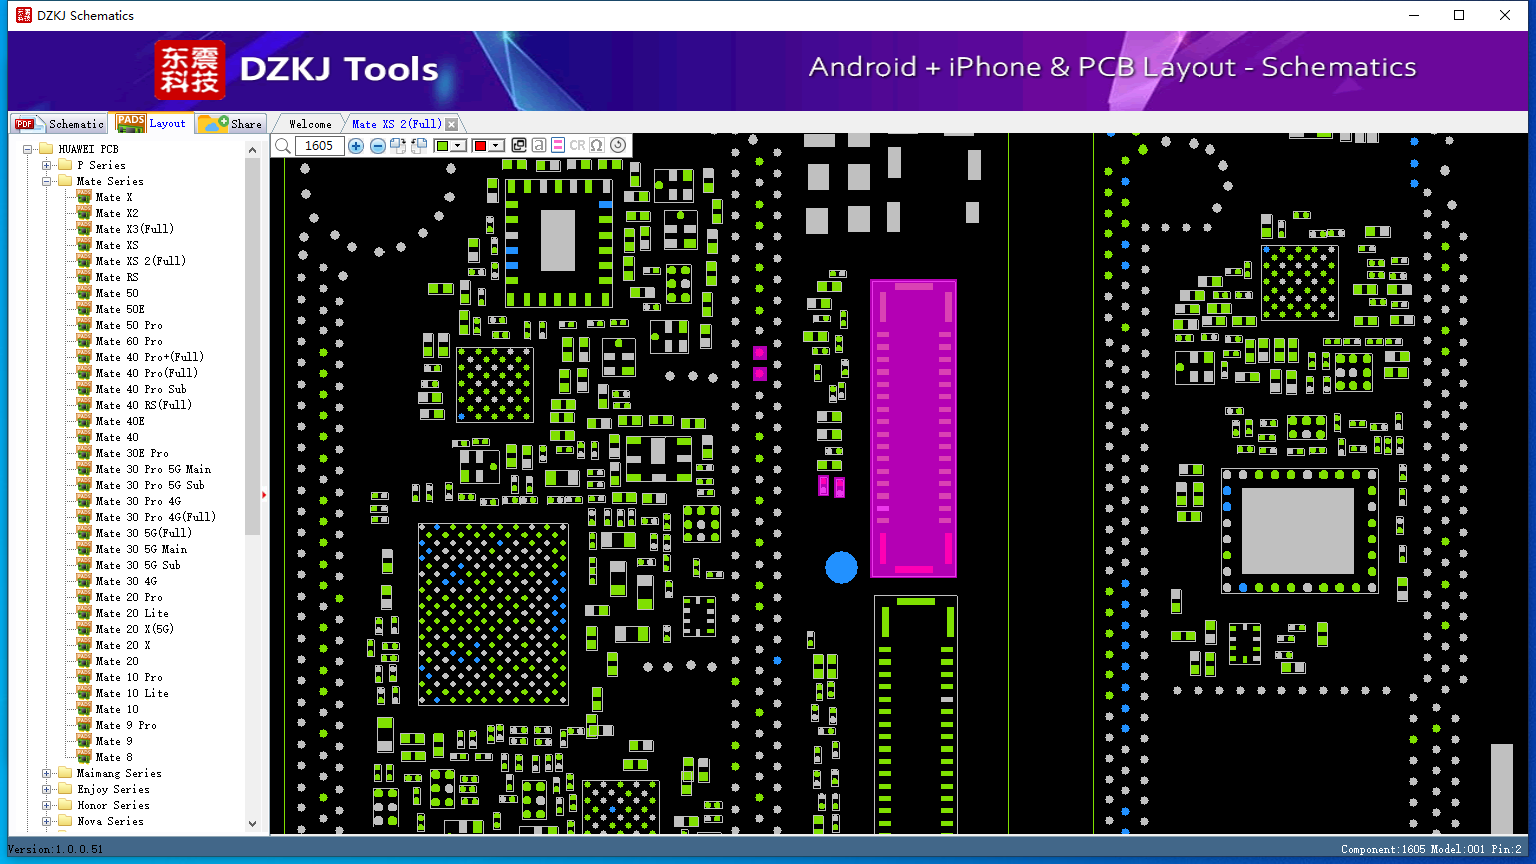Open Mate 30 5G(Full) layout

pos(144,533)
